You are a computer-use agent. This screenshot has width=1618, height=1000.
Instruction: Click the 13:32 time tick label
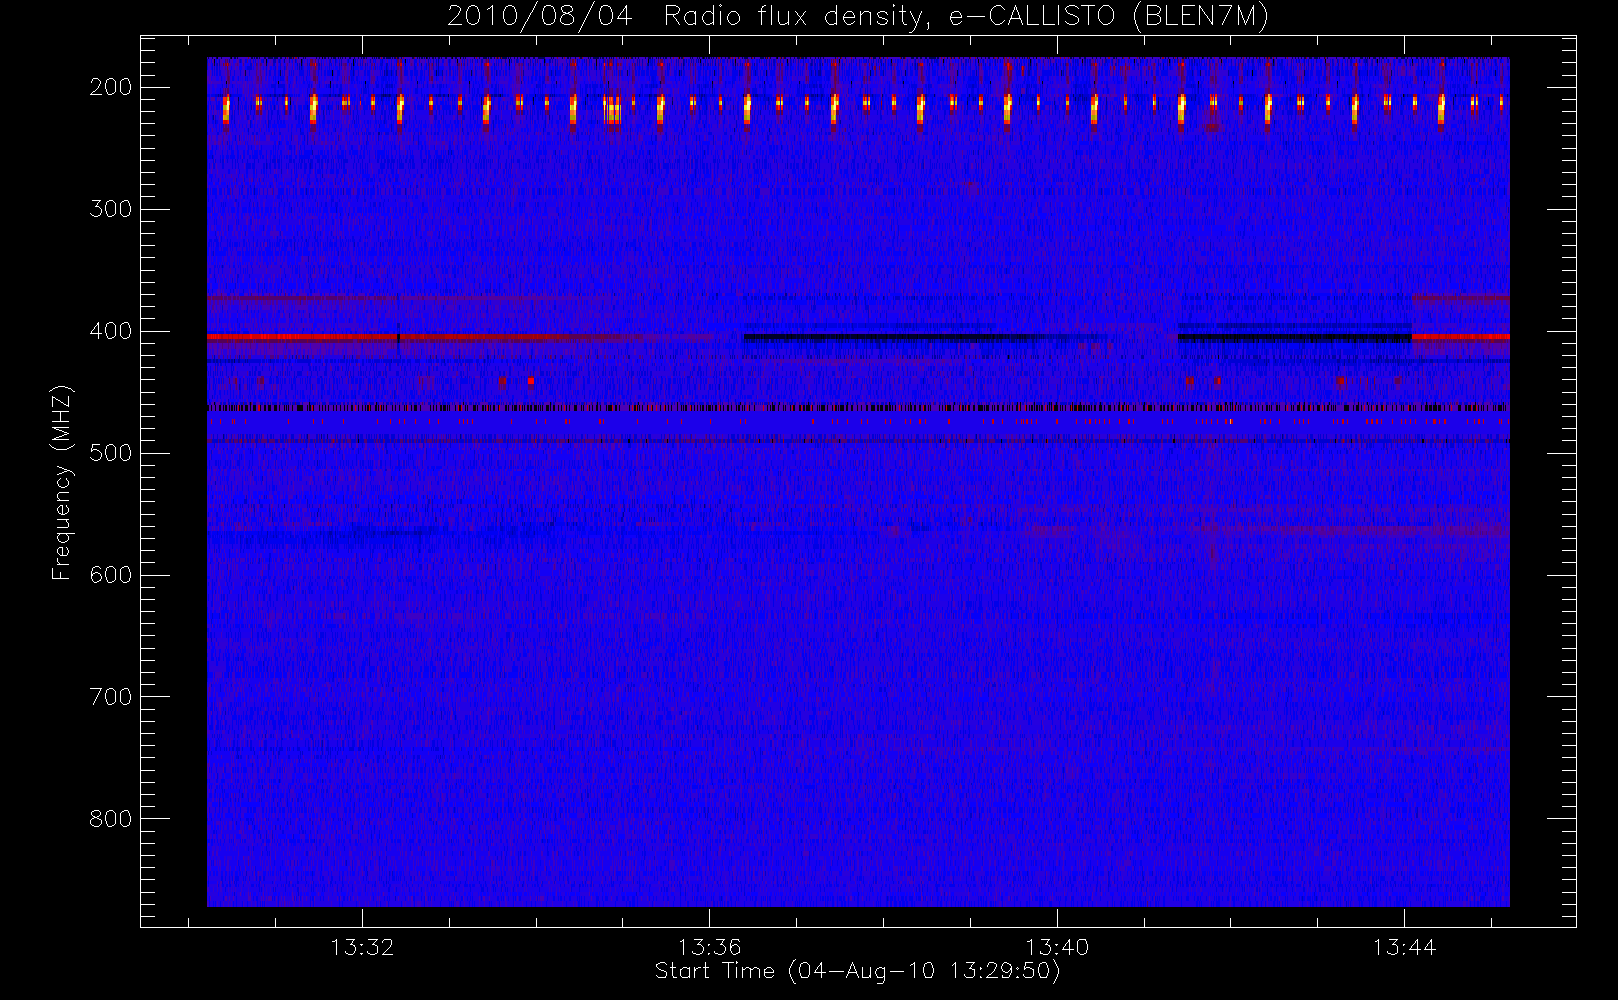click(362, 947)
